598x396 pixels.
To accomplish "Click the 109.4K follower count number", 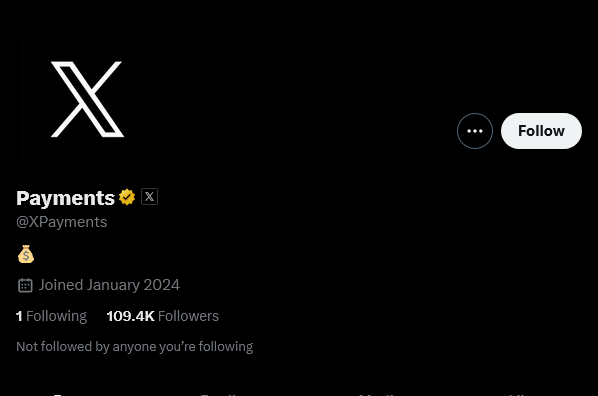I will (x=130, y=316).
